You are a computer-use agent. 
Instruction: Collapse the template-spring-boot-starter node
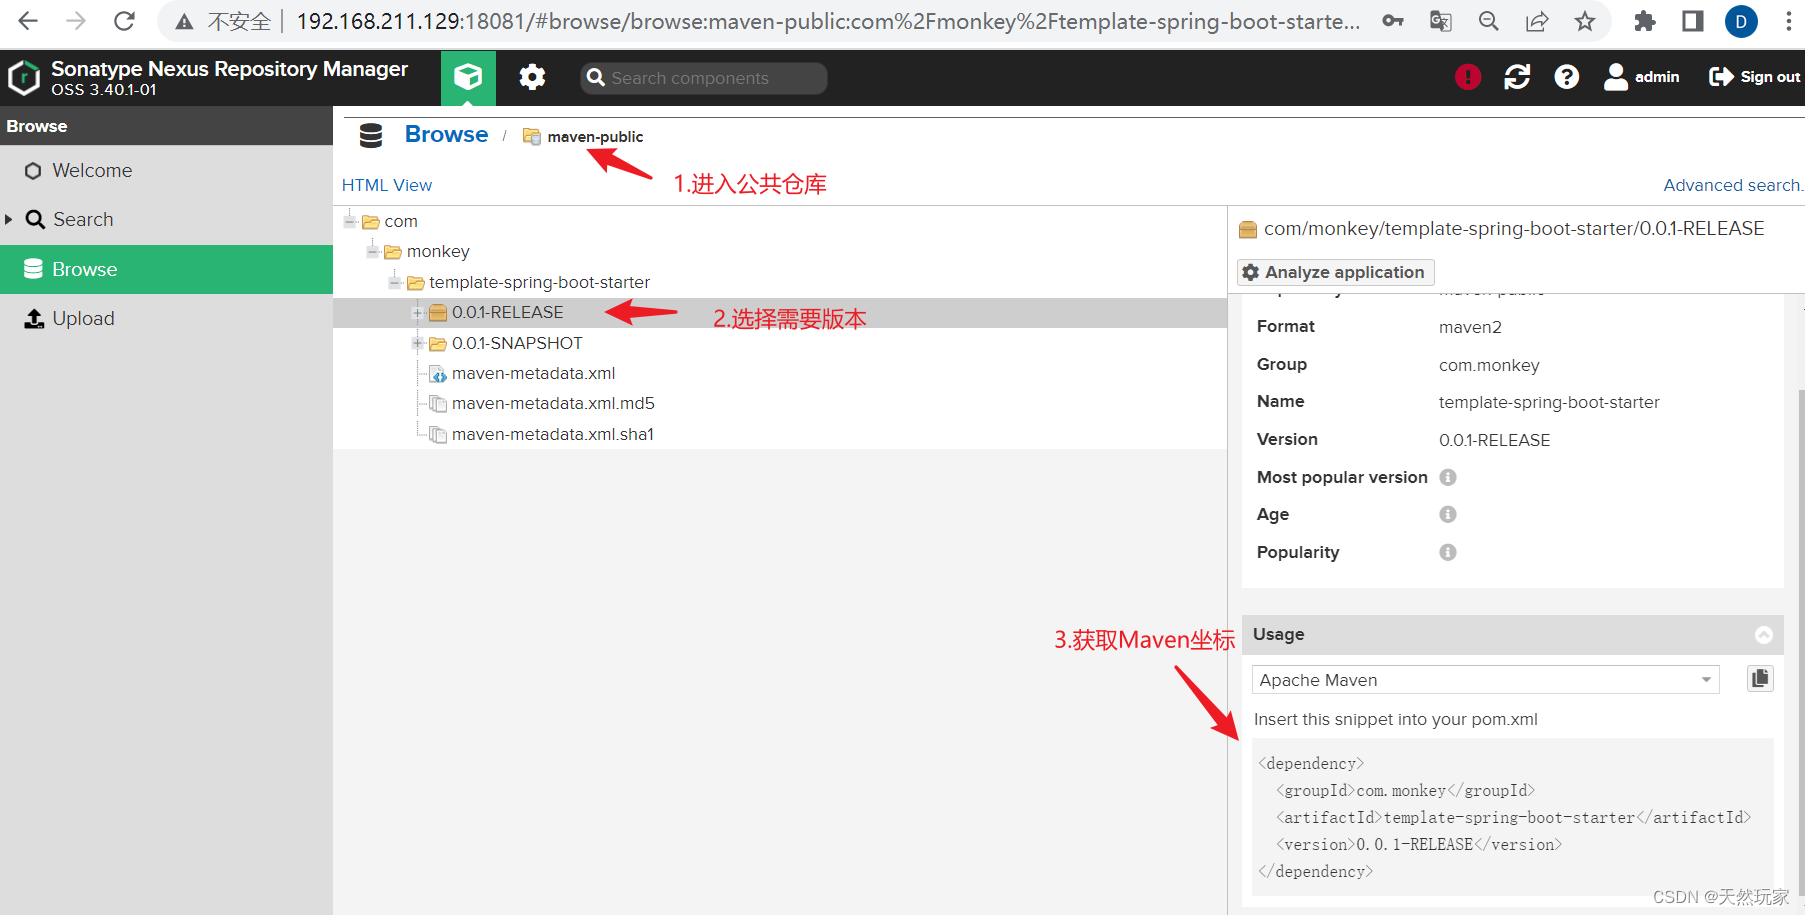point(395,282)
